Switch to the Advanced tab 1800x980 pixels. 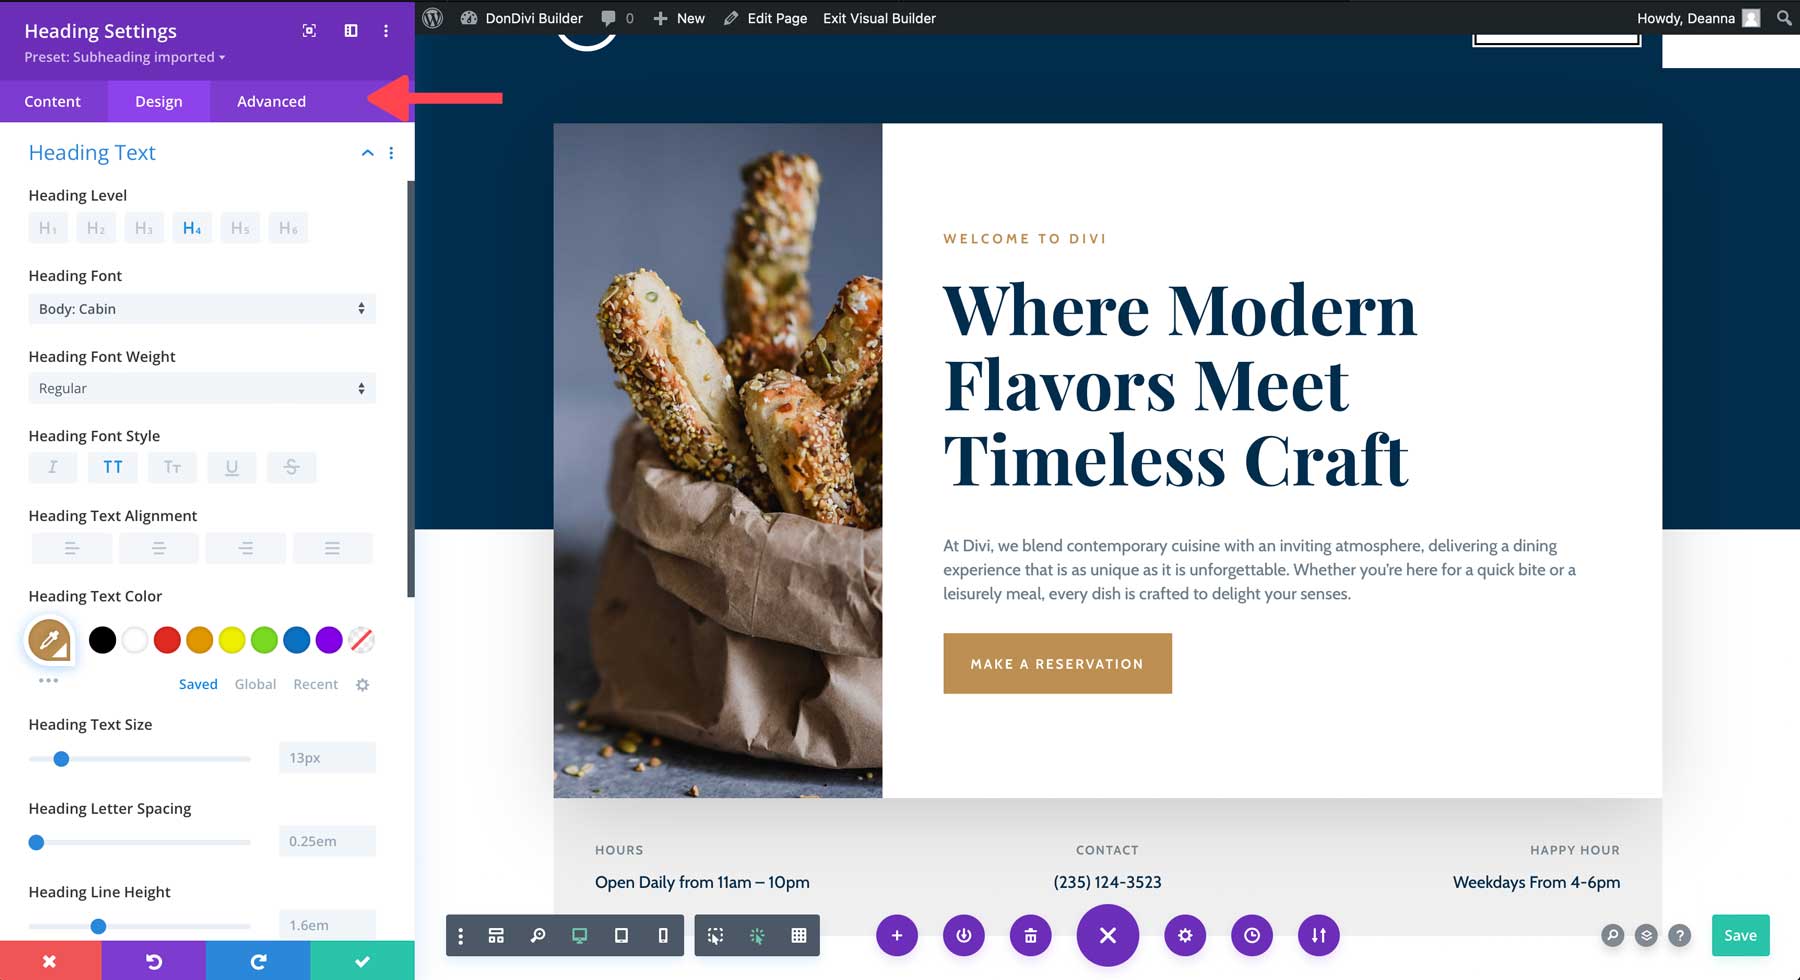pos(271,101)
